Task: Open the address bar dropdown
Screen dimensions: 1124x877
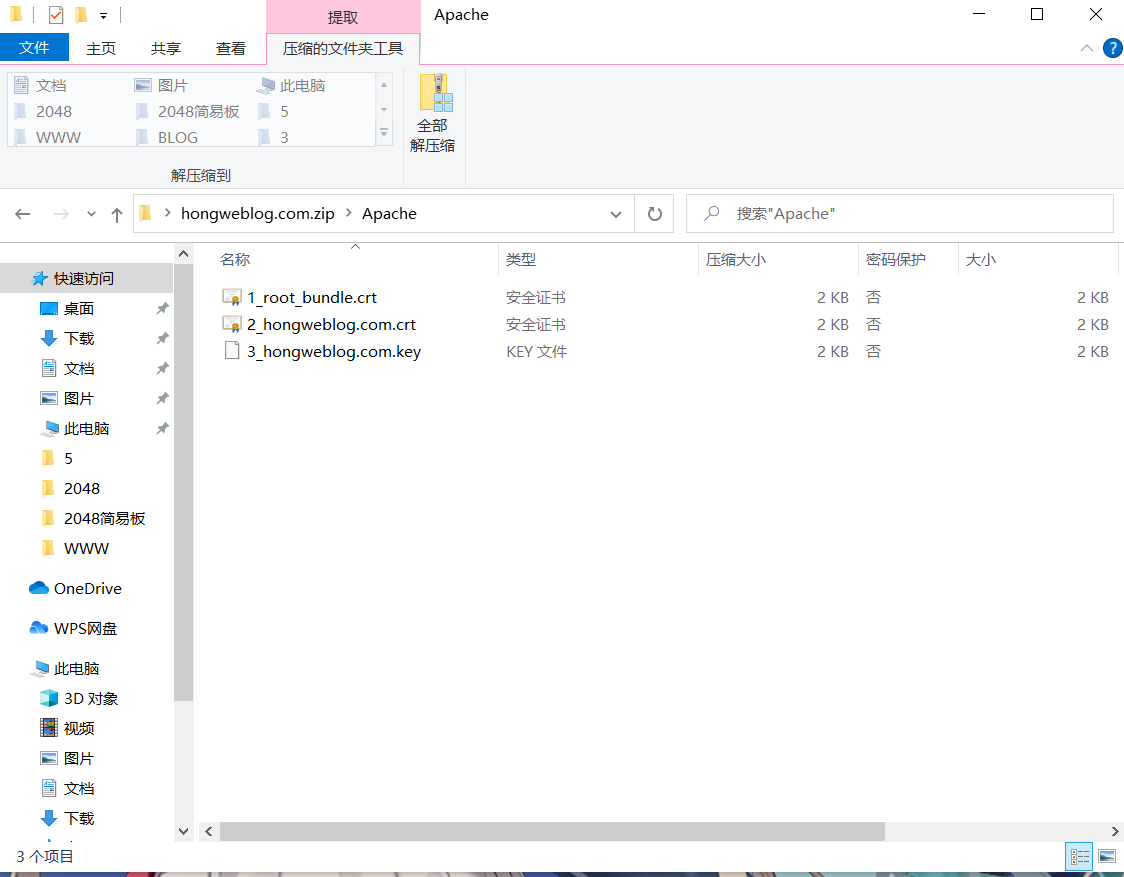Action: pos(616,213)
